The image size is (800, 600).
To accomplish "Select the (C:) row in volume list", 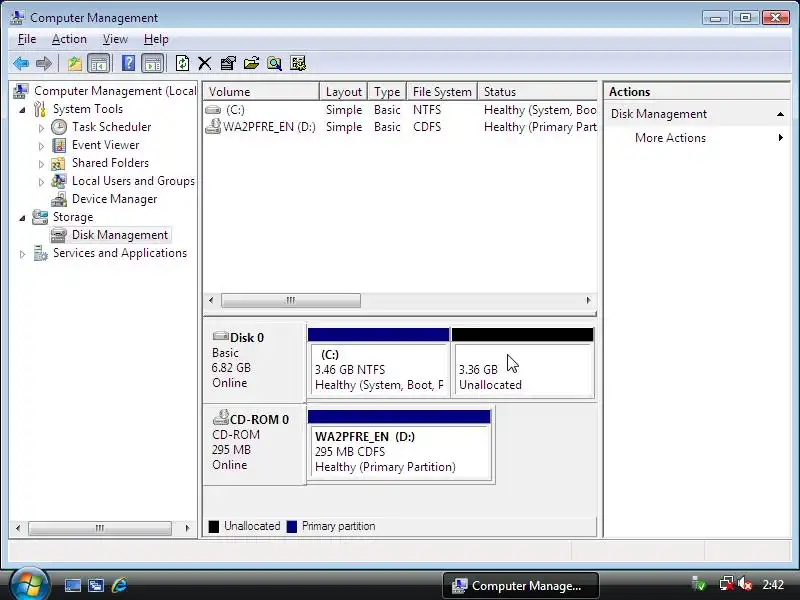I will pos(400,110).
